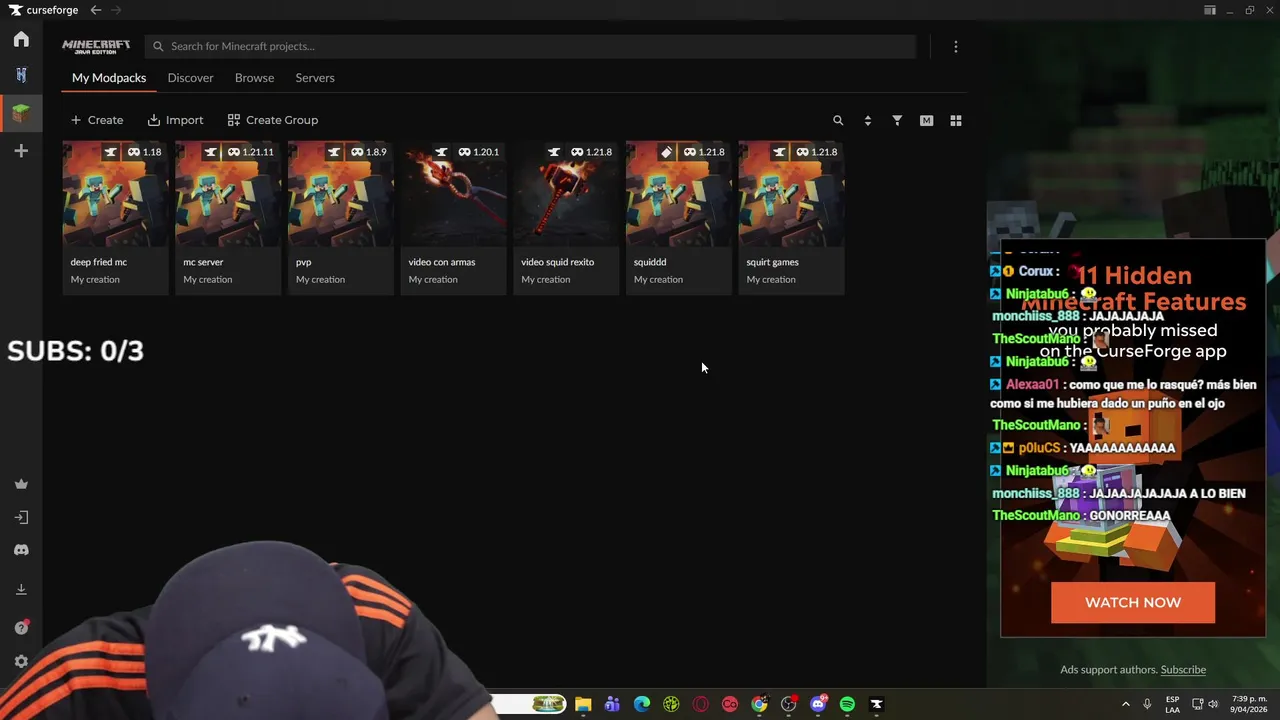Open the mc server modpack thumbnail
The height and width of the screenshot is (720, 1280).
(x=228, y=194)
